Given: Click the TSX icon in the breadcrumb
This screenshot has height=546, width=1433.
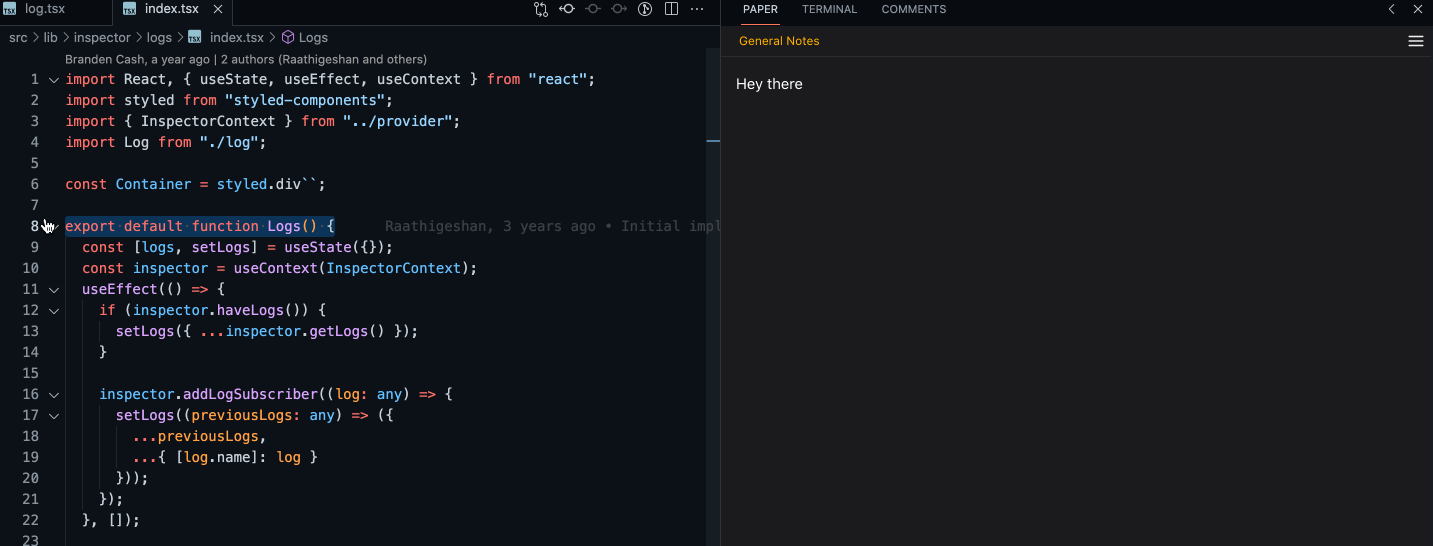Looking at the screenshot, I should click(x=195, y=37).
